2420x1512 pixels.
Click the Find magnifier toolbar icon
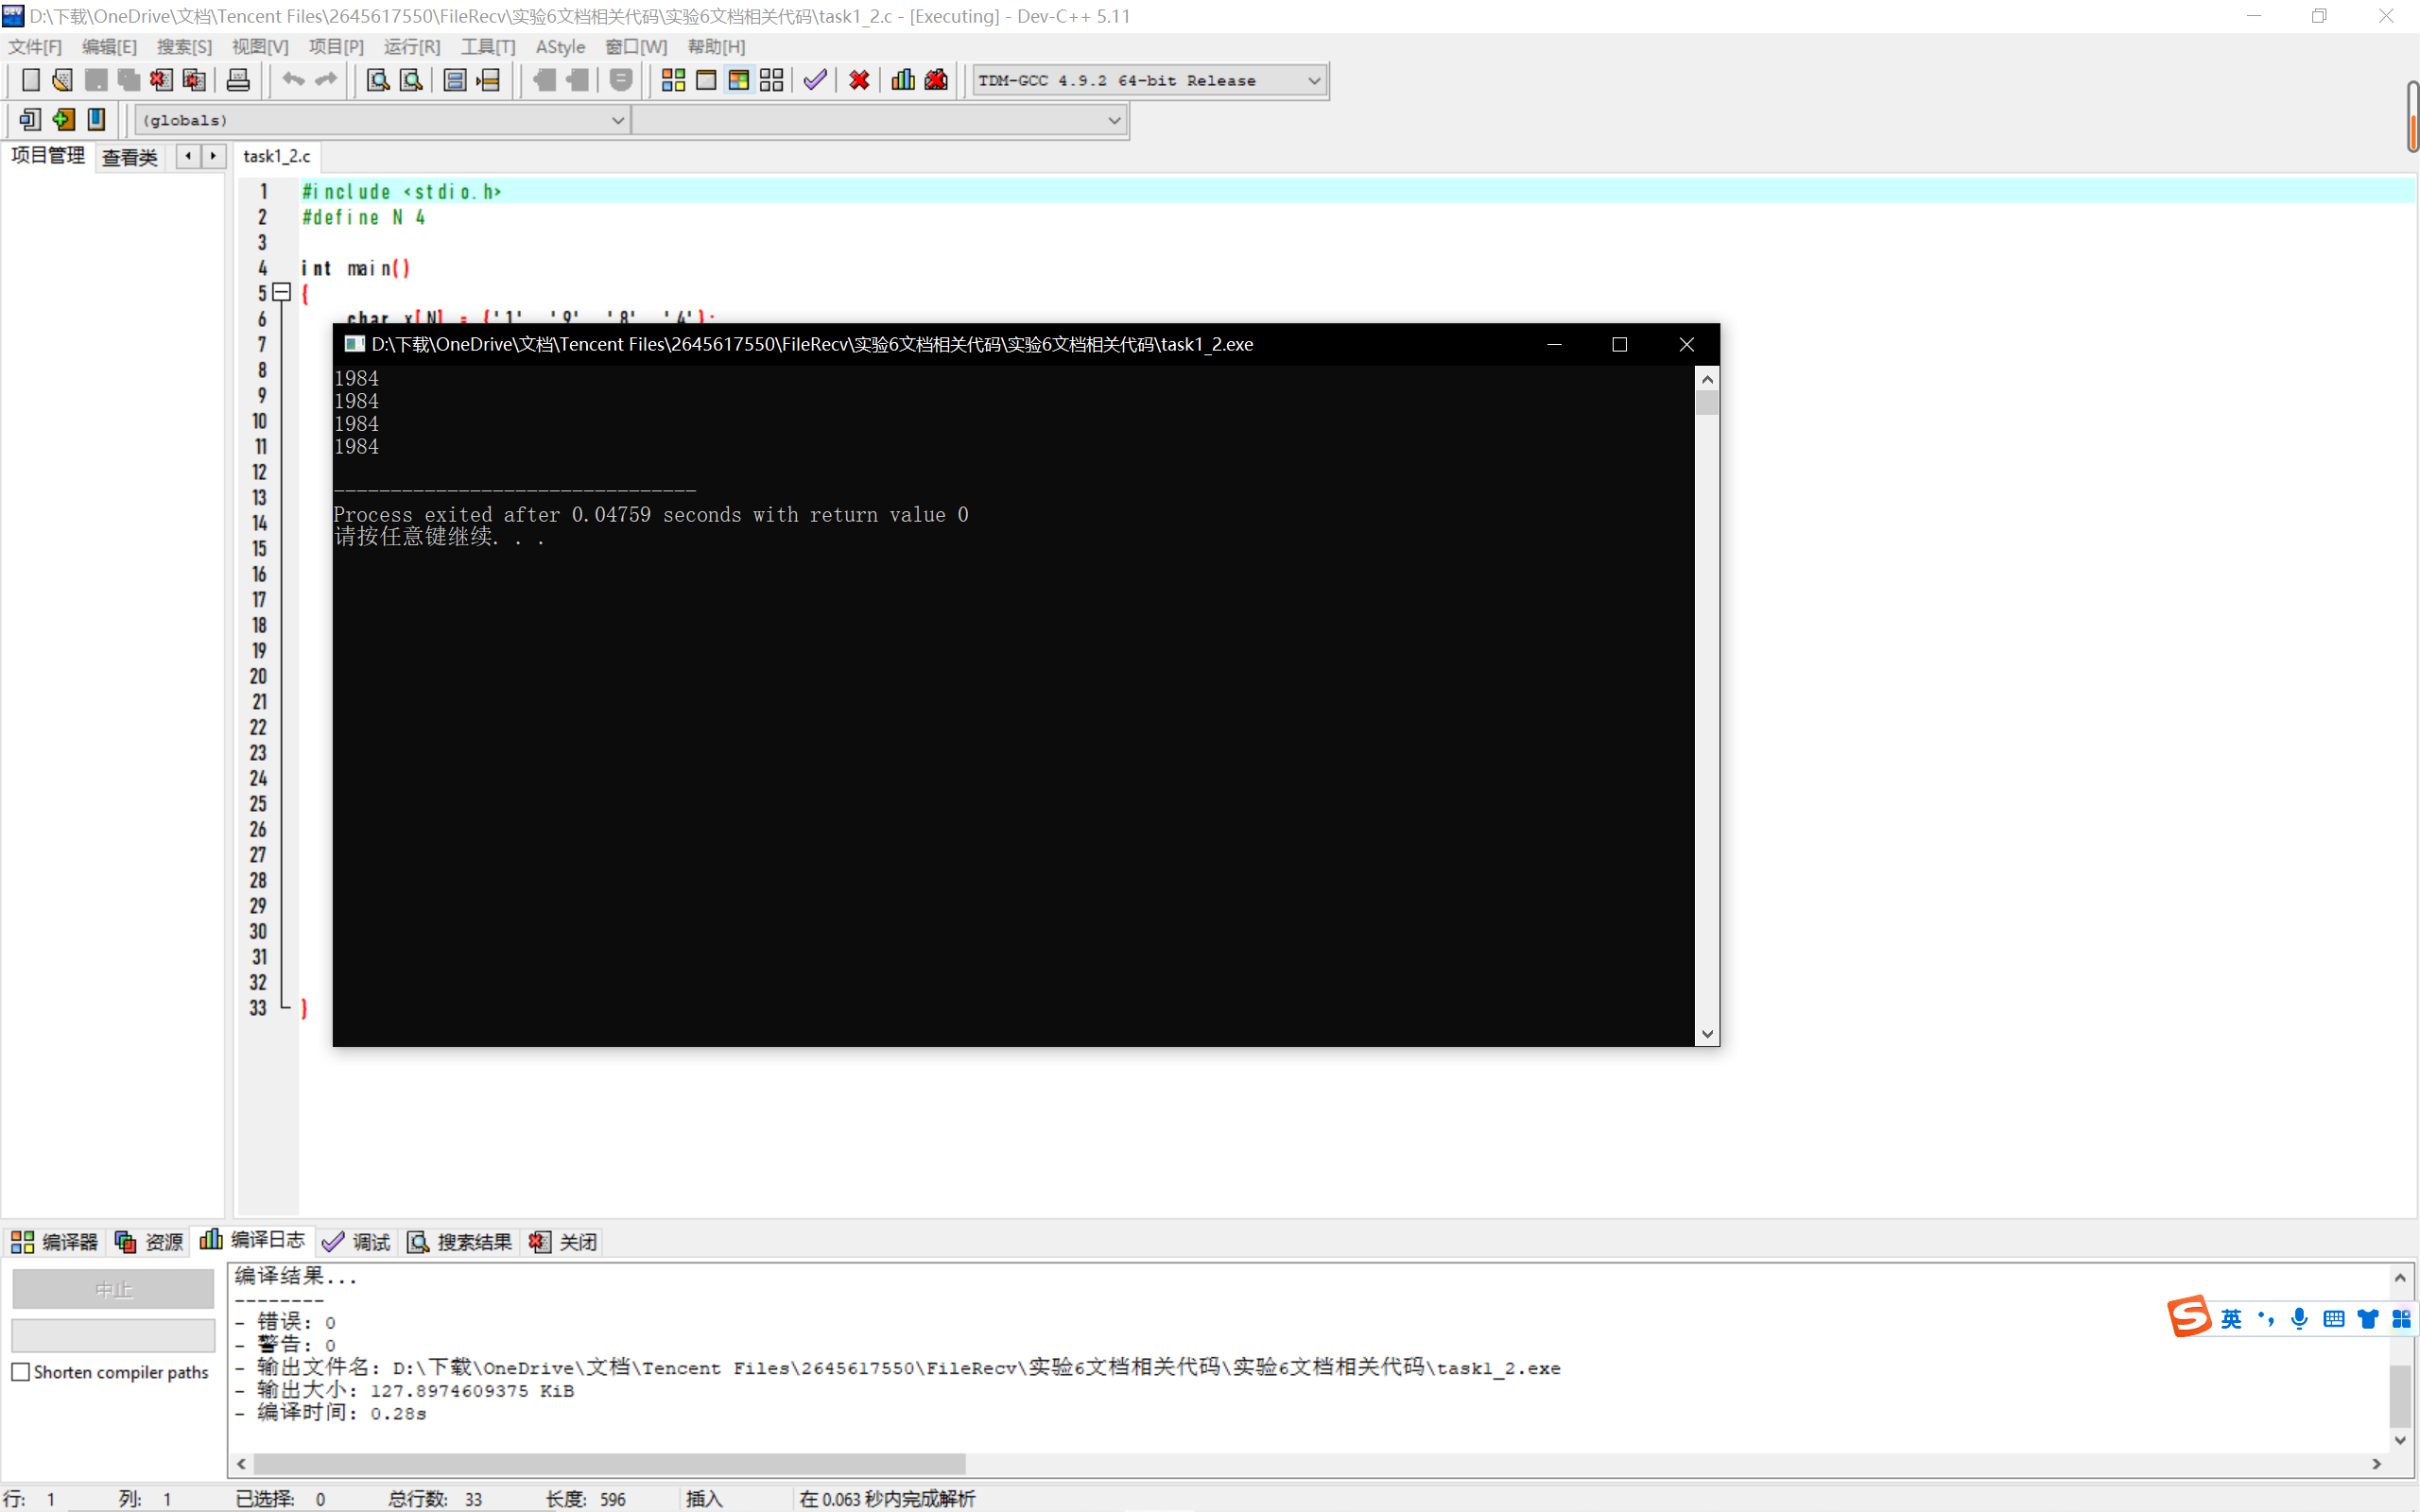pos(377,80)
